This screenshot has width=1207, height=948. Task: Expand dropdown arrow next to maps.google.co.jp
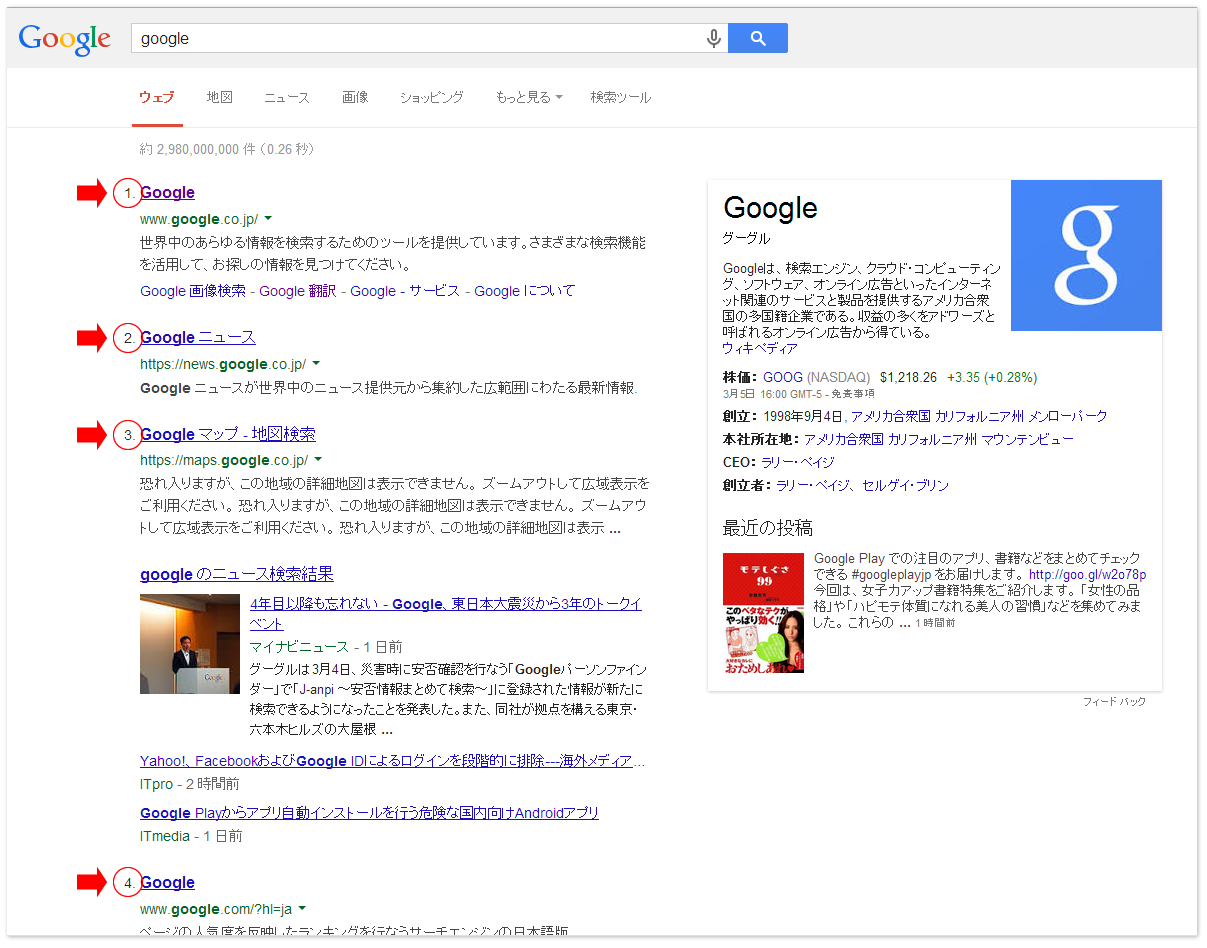tap(318, 460)
